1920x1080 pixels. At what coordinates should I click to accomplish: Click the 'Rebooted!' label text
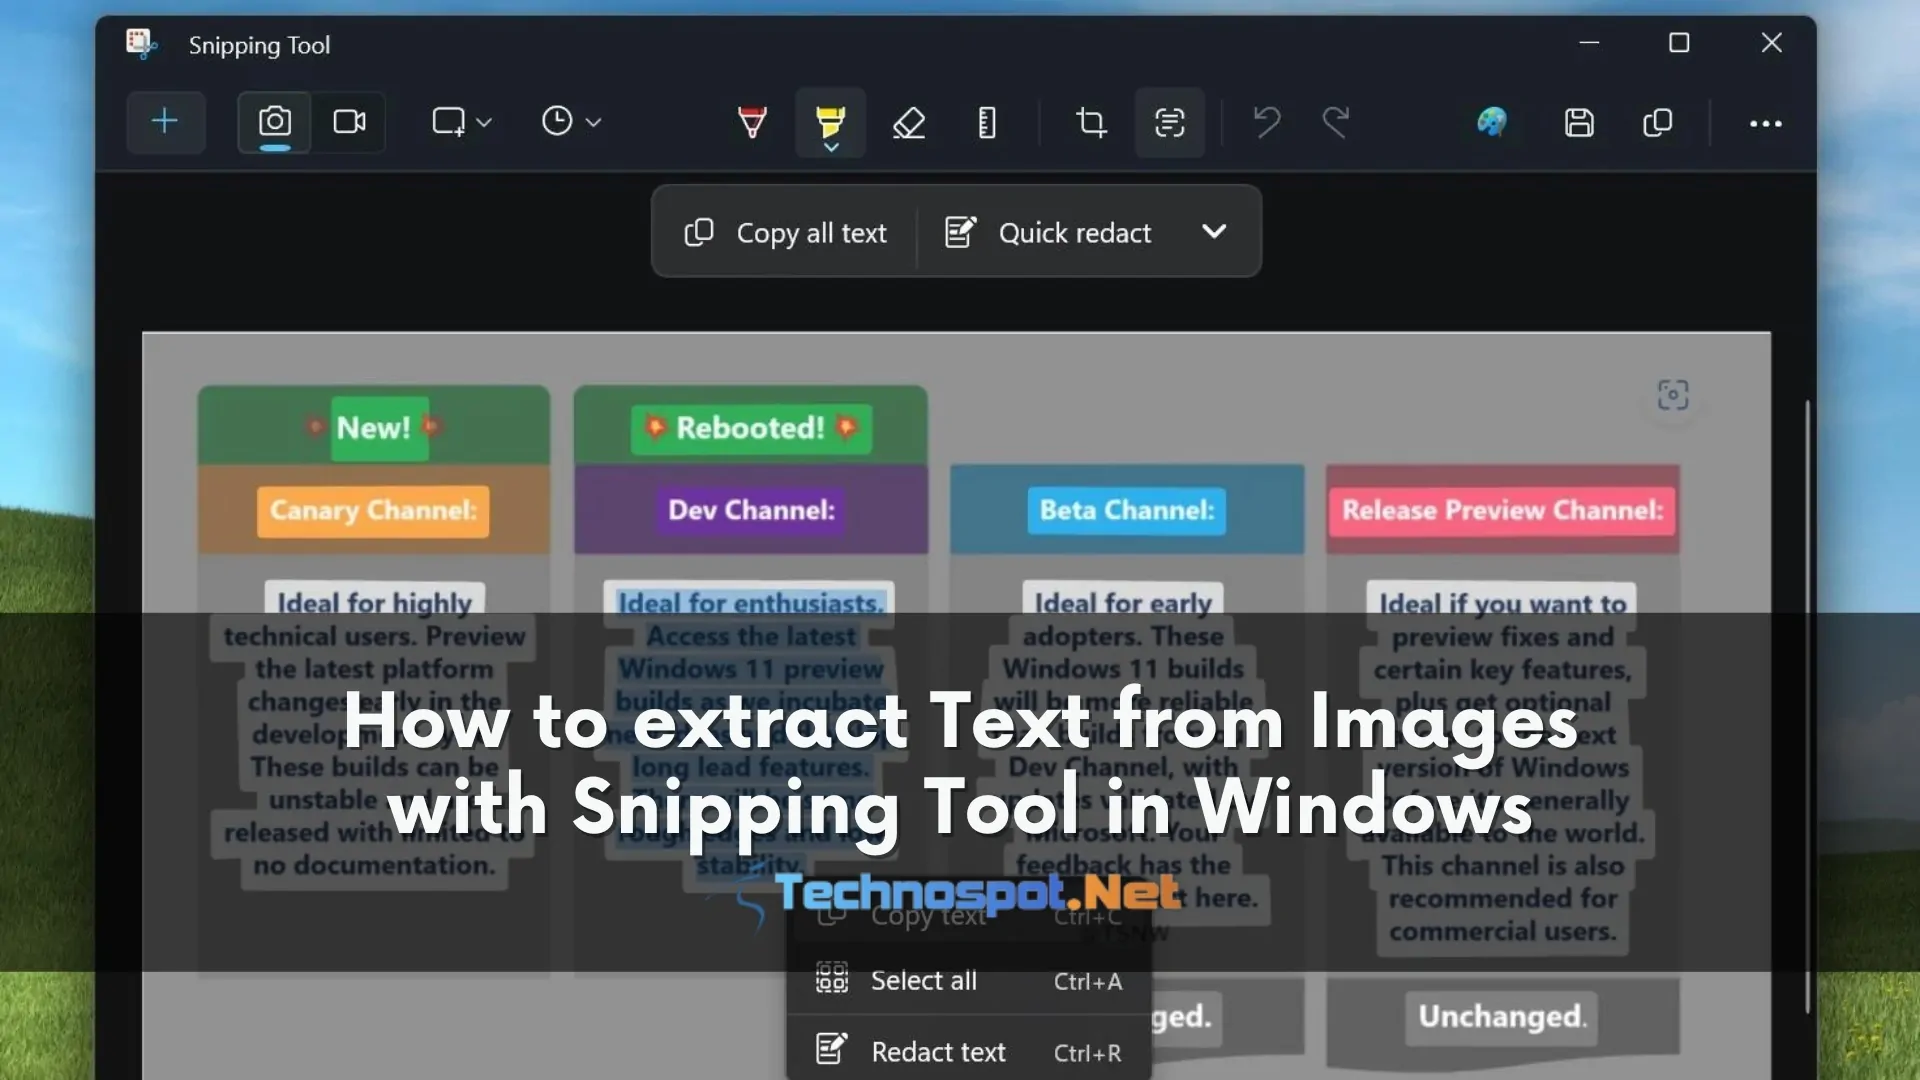(x=750, y=428)
